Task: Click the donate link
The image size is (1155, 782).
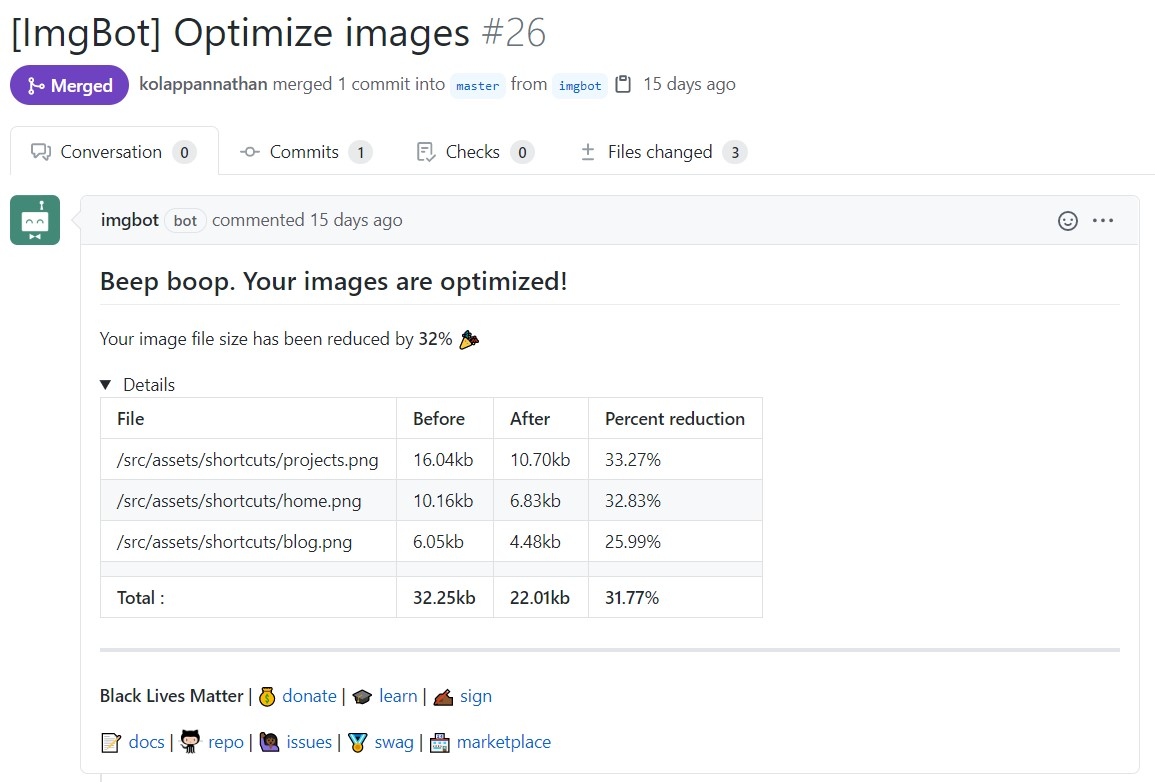Action: click(x=309, y=696)
